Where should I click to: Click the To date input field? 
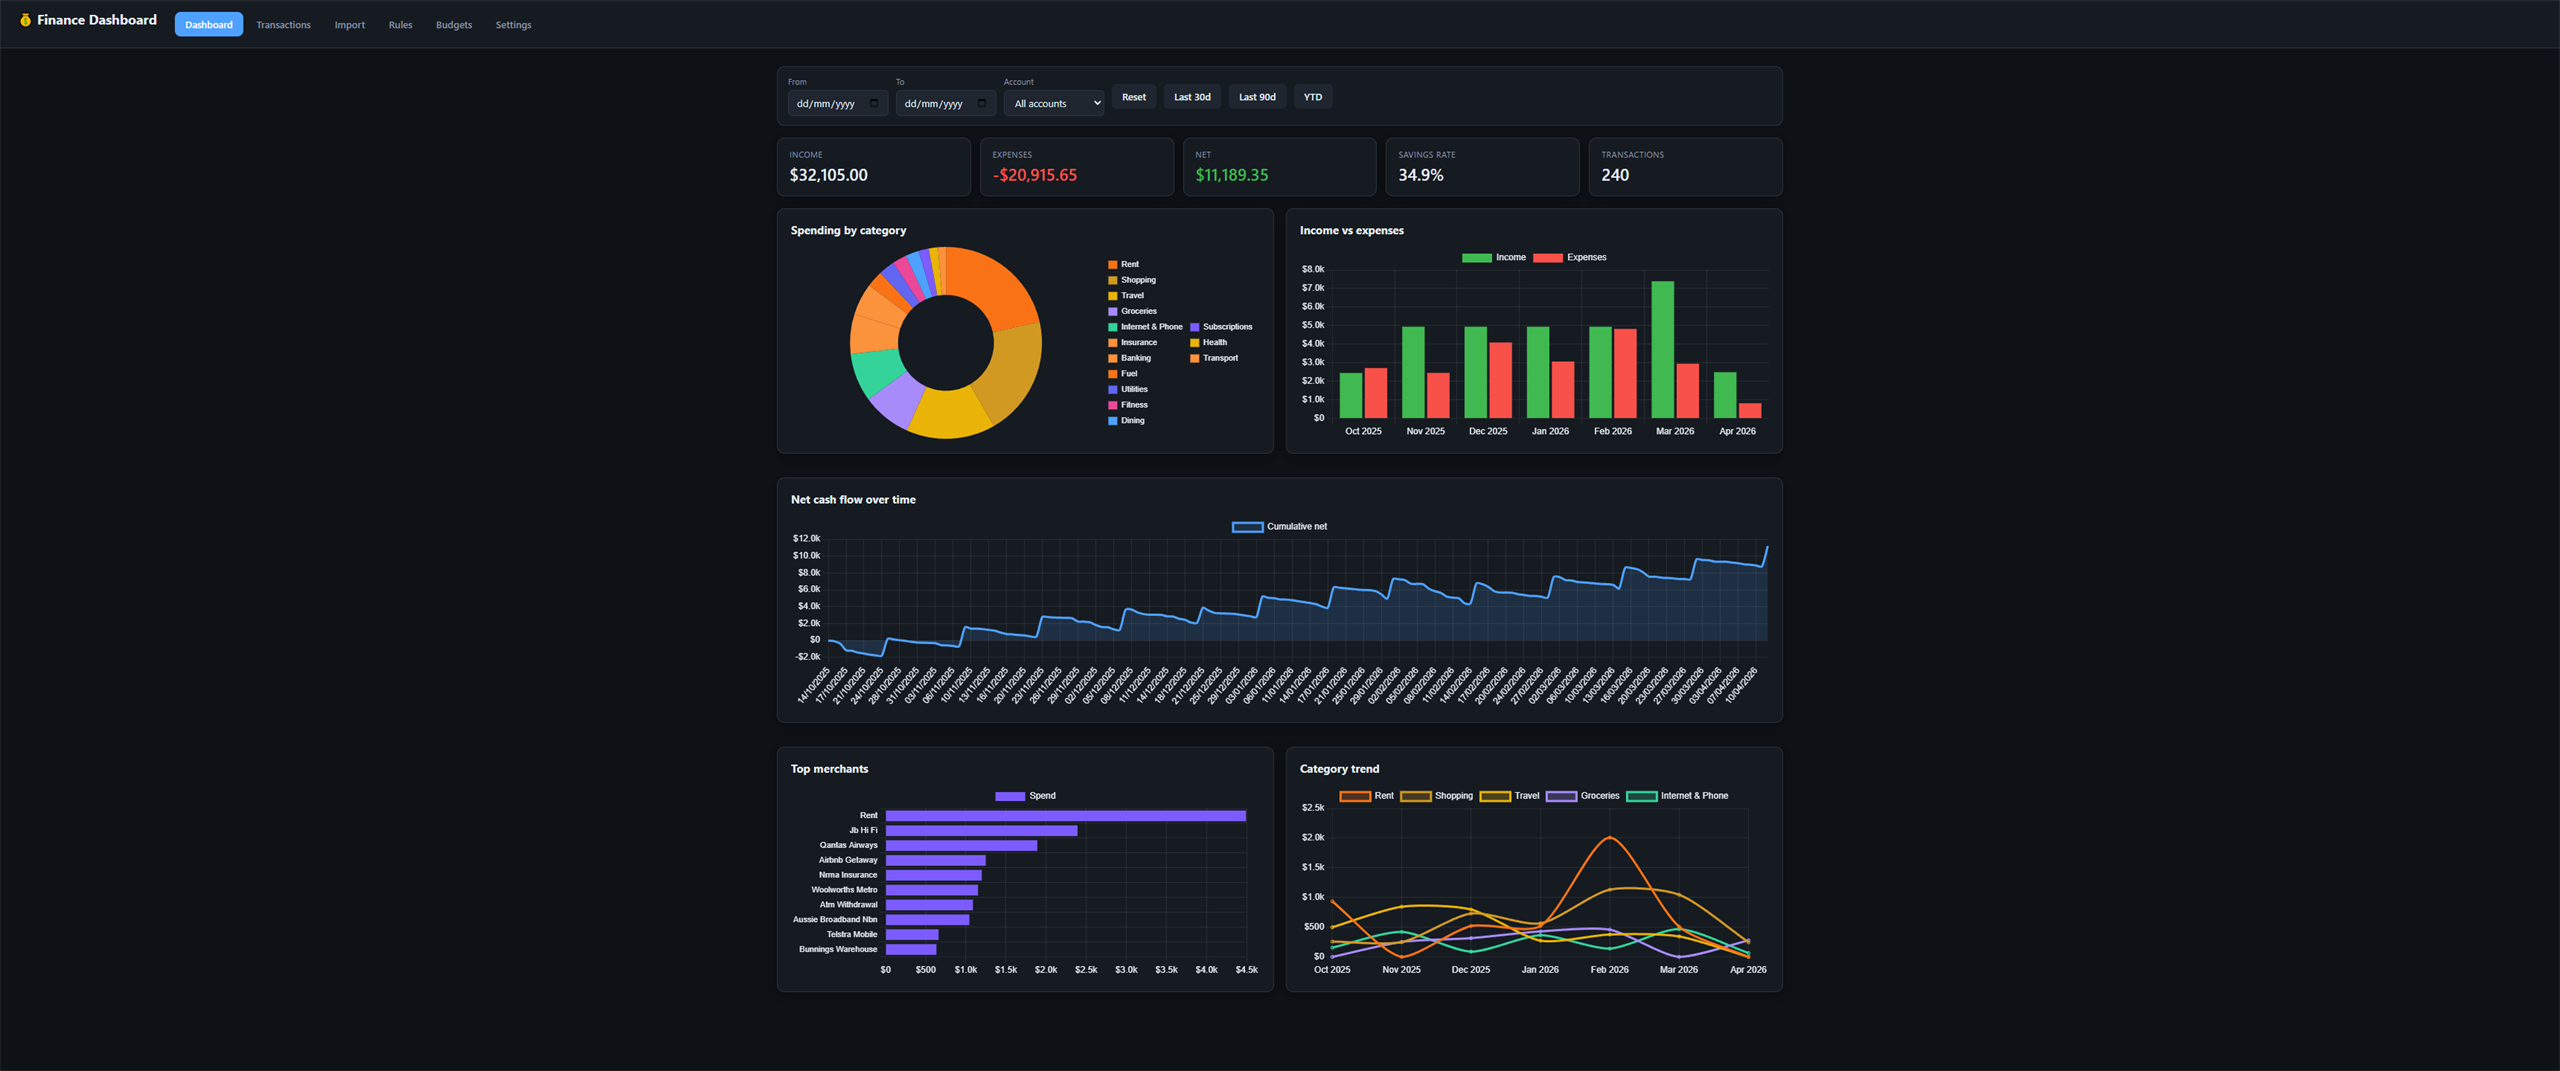(x=946, y=103)
